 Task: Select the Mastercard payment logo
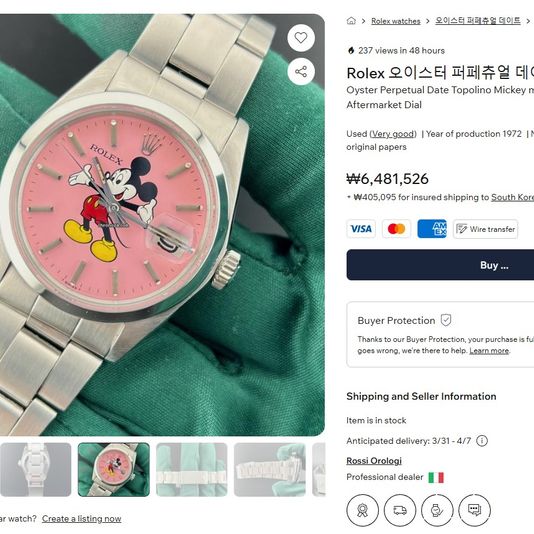[x=396, y=229]
